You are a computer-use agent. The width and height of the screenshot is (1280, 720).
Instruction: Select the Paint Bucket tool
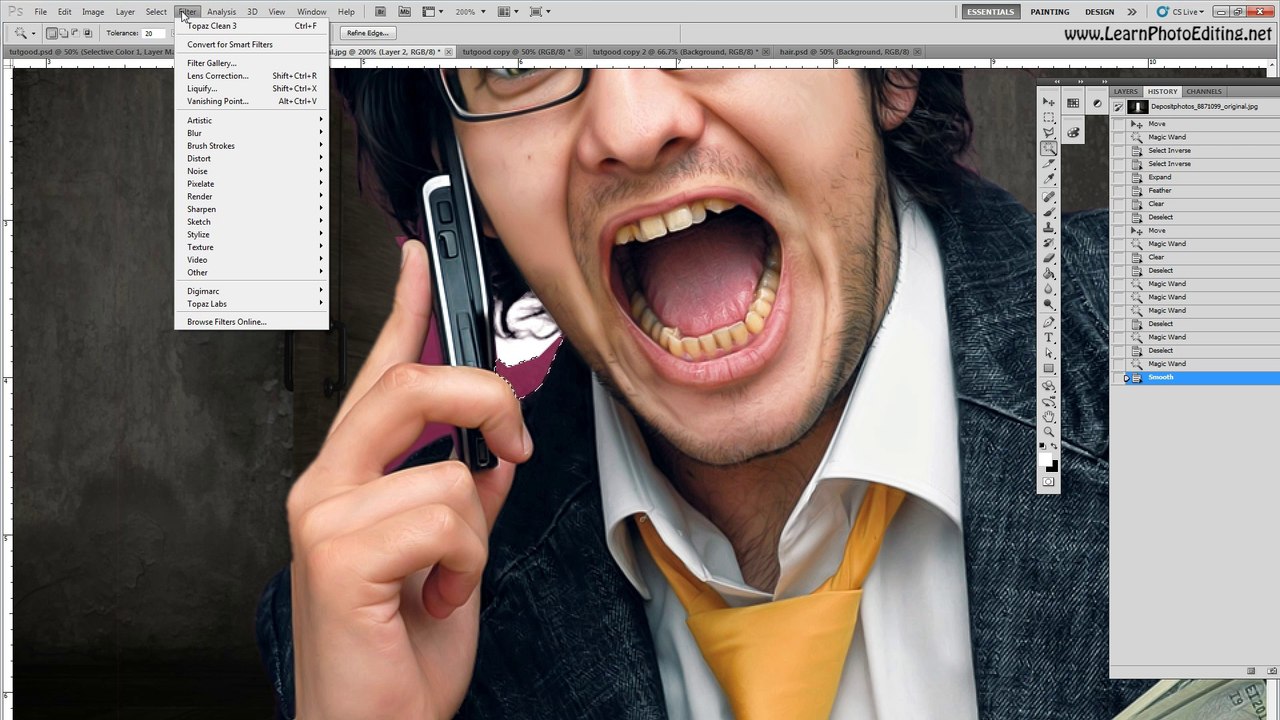pos(1048,273)
